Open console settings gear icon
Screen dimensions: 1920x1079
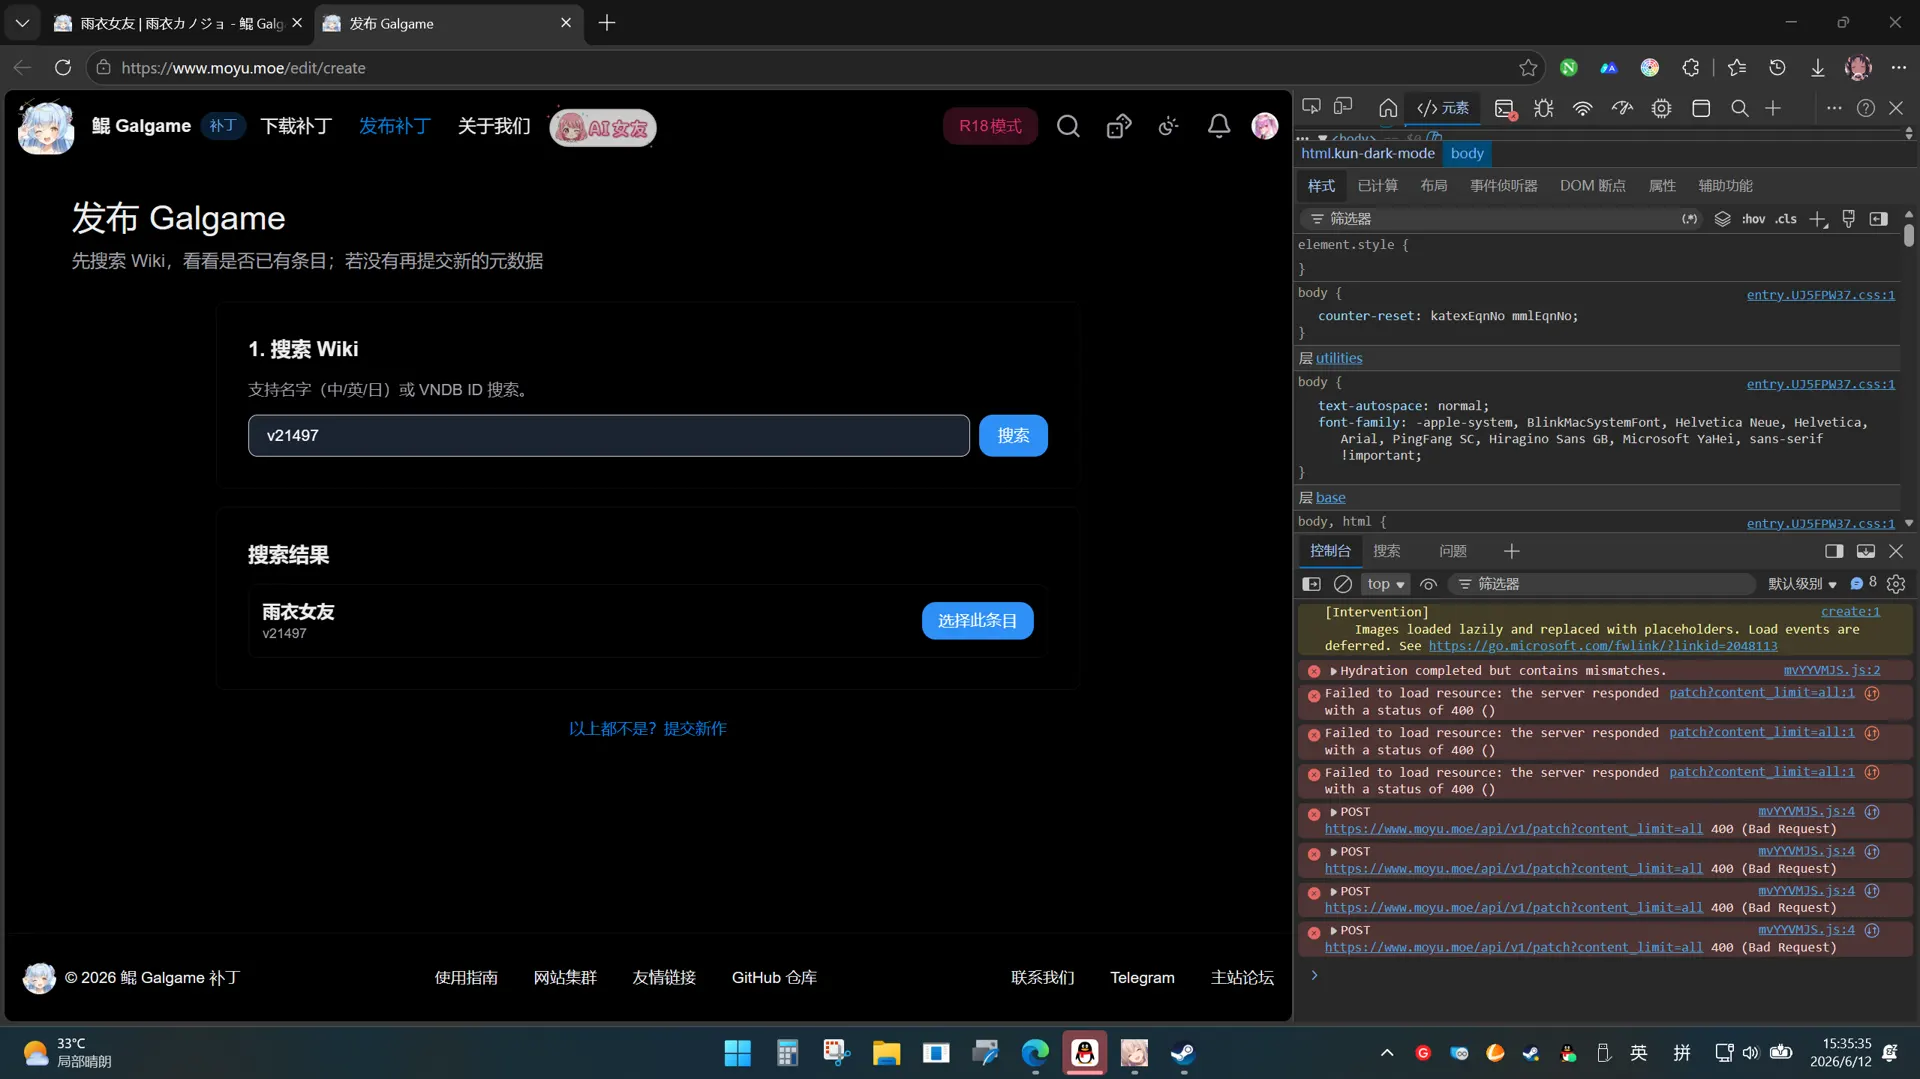(1896, 584)
